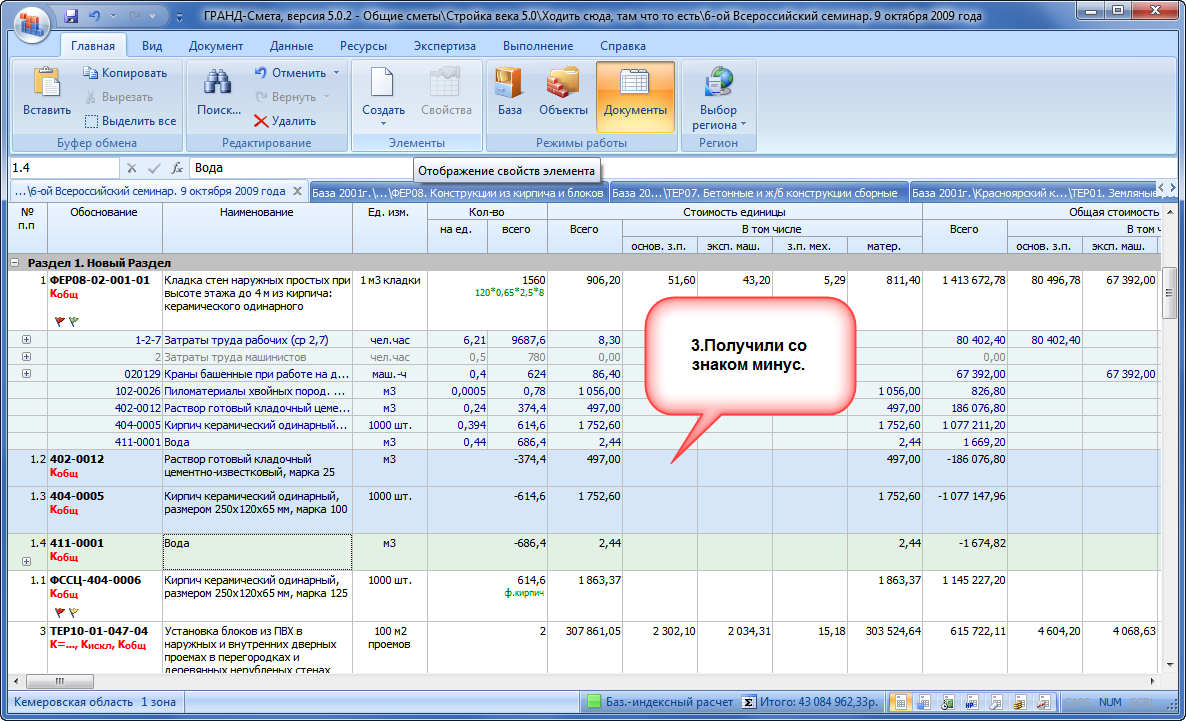Click the save icon in quick access toolbar
Screen dimensions: 1186x721
tap(71, 17)
